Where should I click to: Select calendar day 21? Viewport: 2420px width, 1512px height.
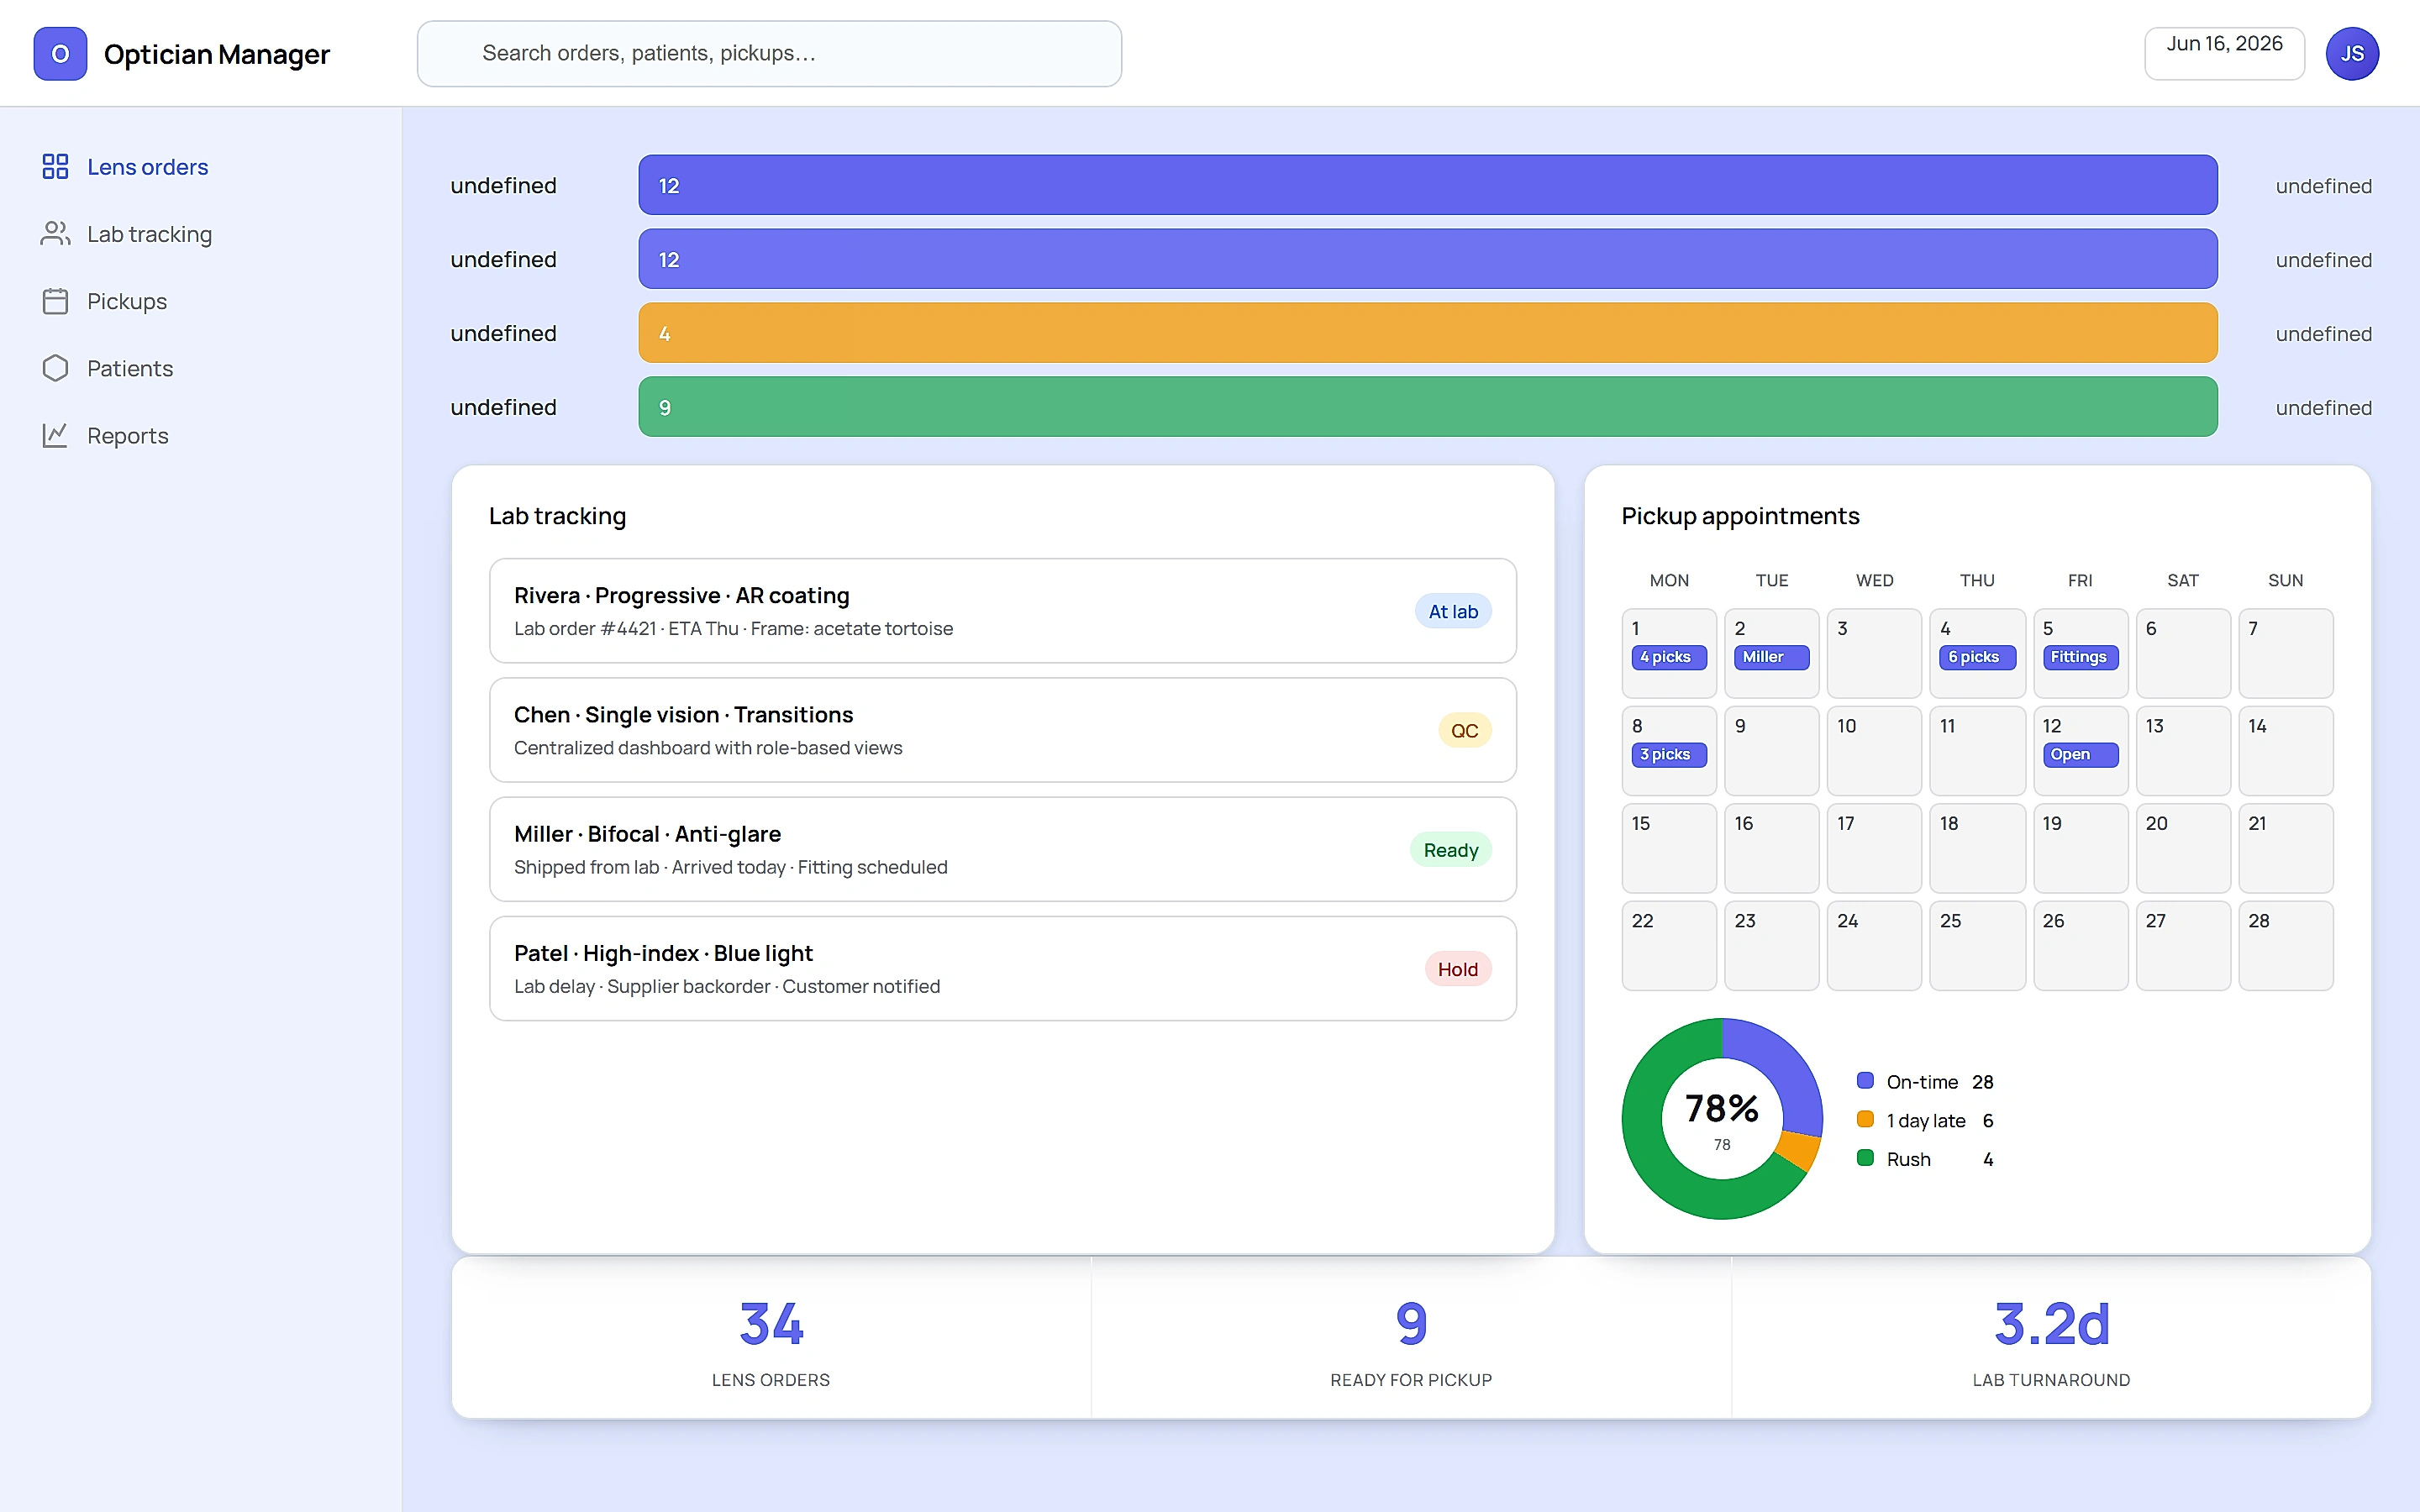tap(2286, 848)
